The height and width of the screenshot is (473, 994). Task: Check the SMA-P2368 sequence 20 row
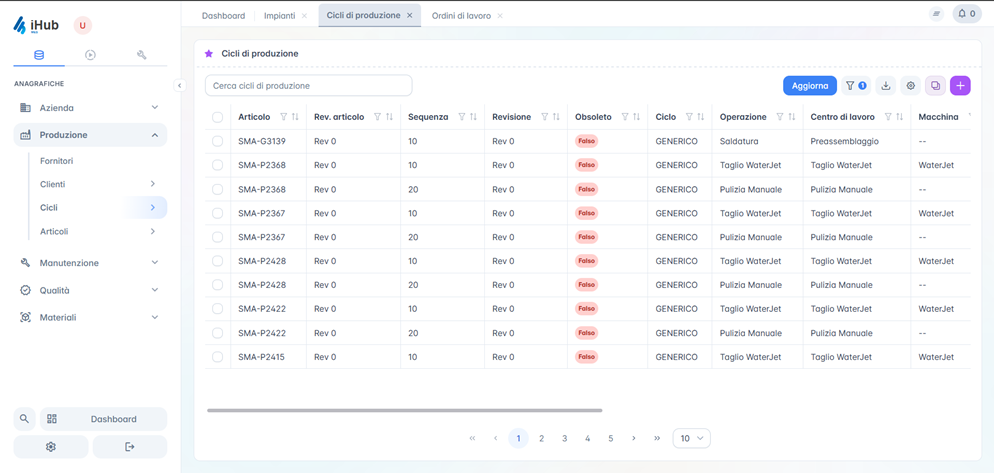tap(217, 189)
